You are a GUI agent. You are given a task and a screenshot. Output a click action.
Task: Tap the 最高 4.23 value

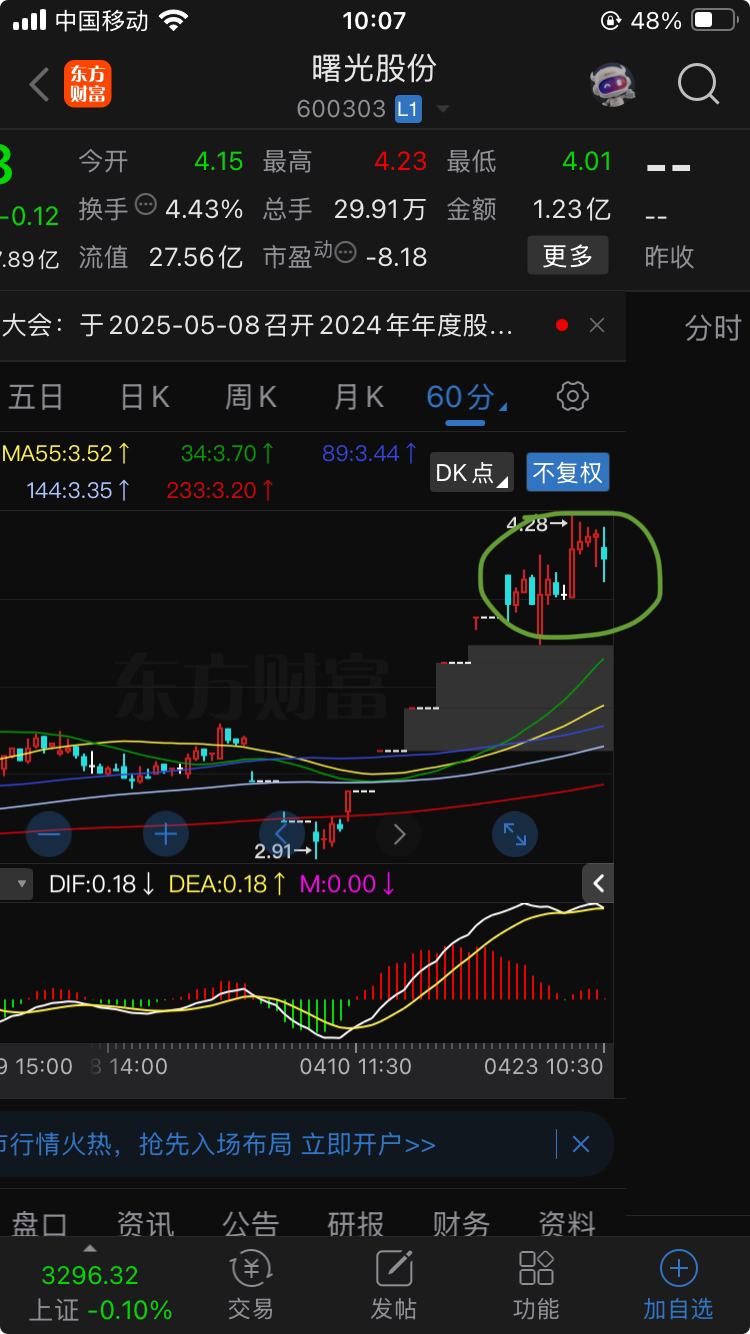pyautogui.click(x=400, y=161)
